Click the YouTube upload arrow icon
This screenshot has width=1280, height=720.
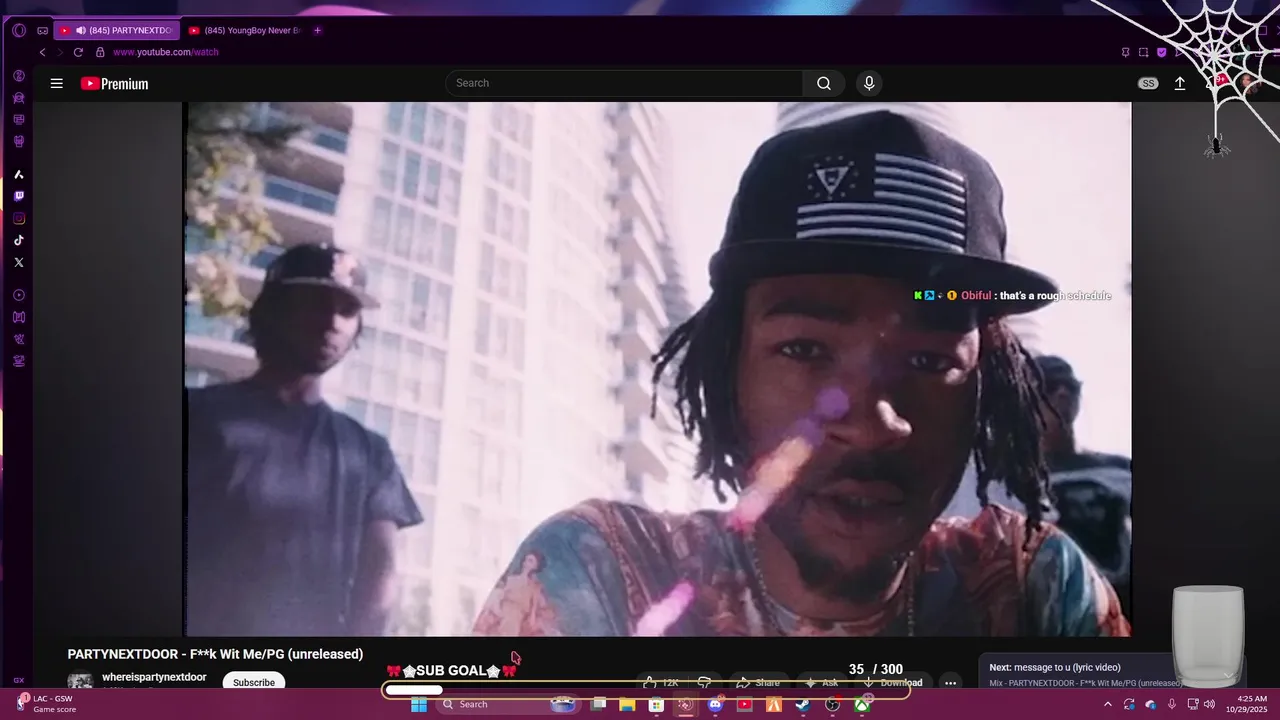[1180, 84]
